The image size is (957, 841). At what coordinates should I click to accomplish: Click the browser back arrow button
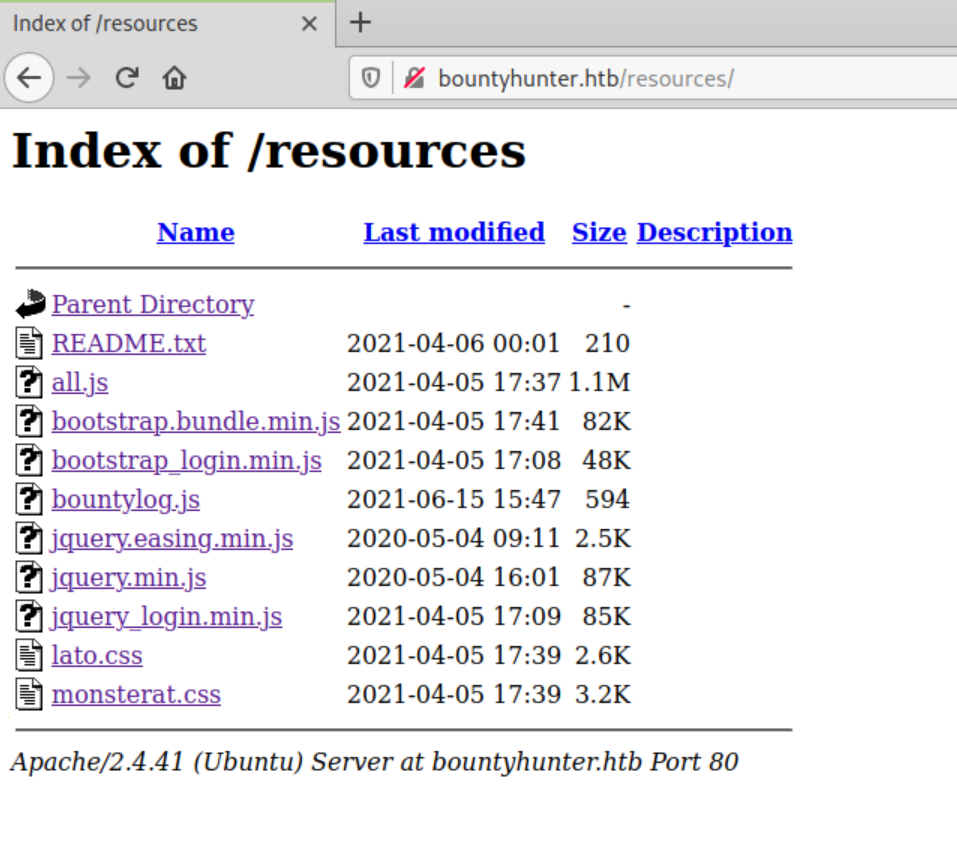(x=29, y=78)
